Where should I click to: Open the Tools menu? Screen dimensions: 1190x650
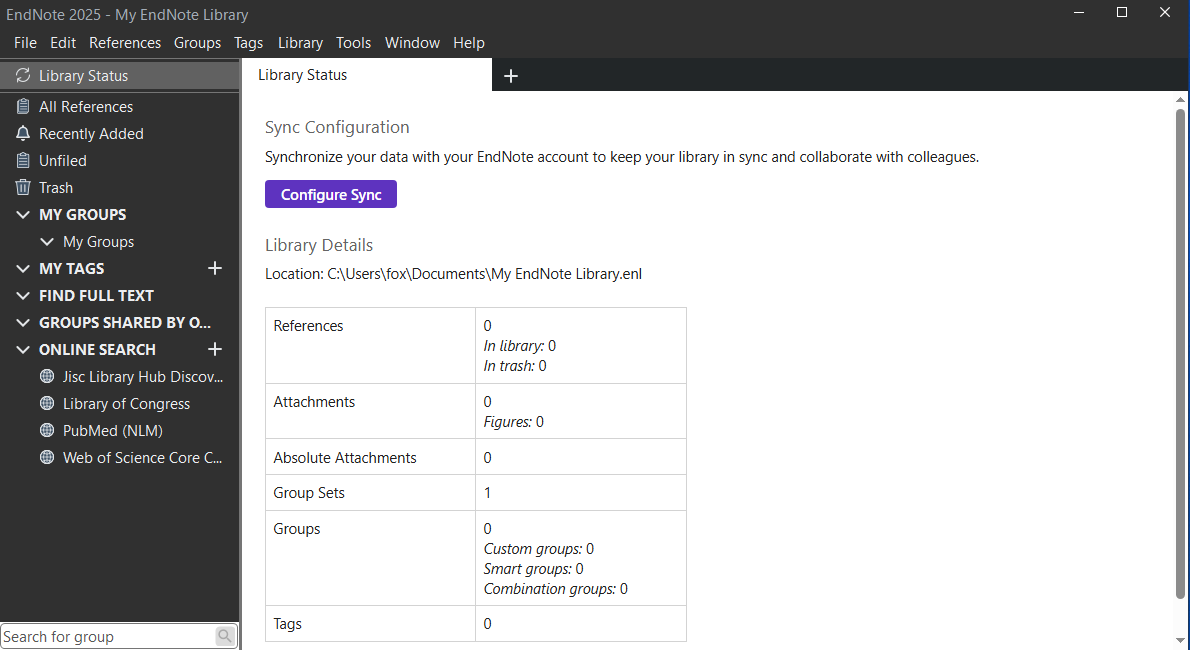click(x=353, y=43)
